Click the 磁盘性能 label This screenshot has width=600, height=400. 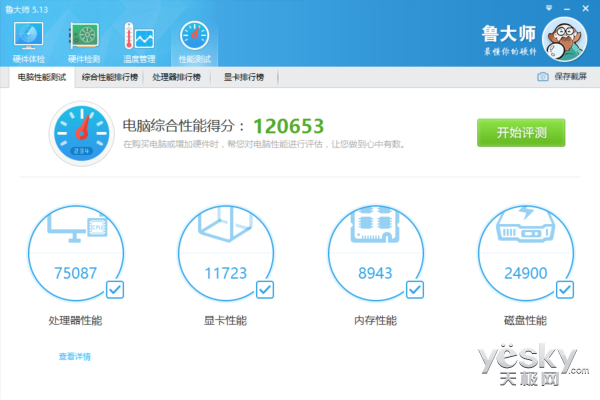[525, 320]
